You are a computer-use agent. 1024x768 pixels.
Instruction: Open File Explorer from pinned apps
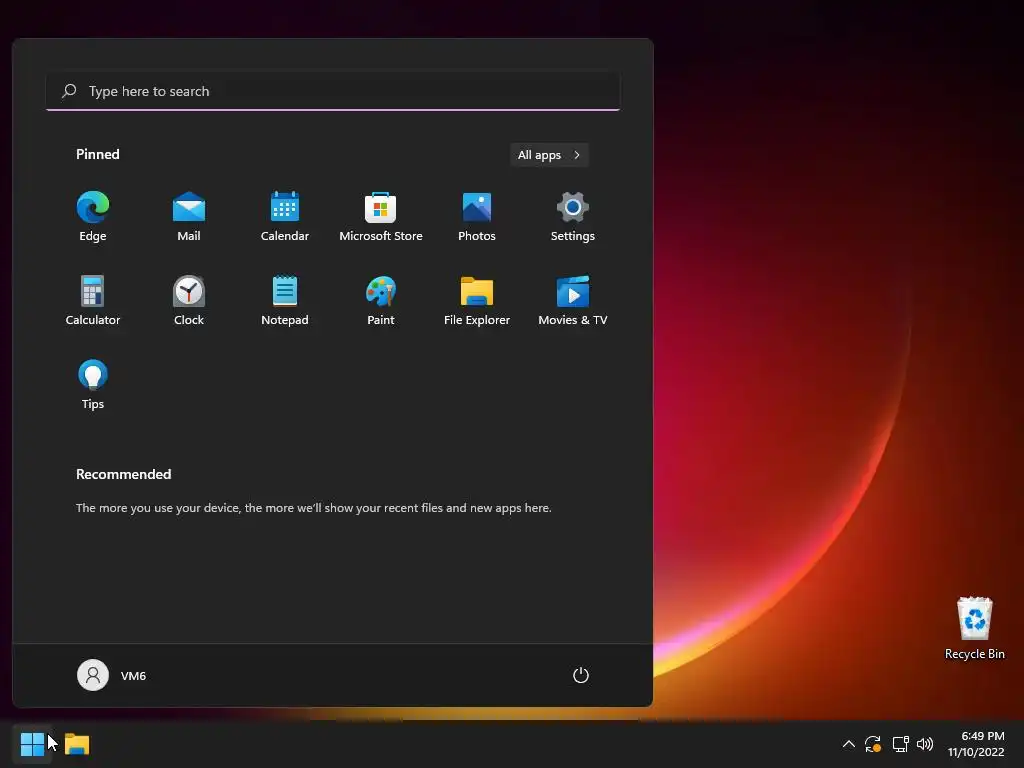(477, 300)
